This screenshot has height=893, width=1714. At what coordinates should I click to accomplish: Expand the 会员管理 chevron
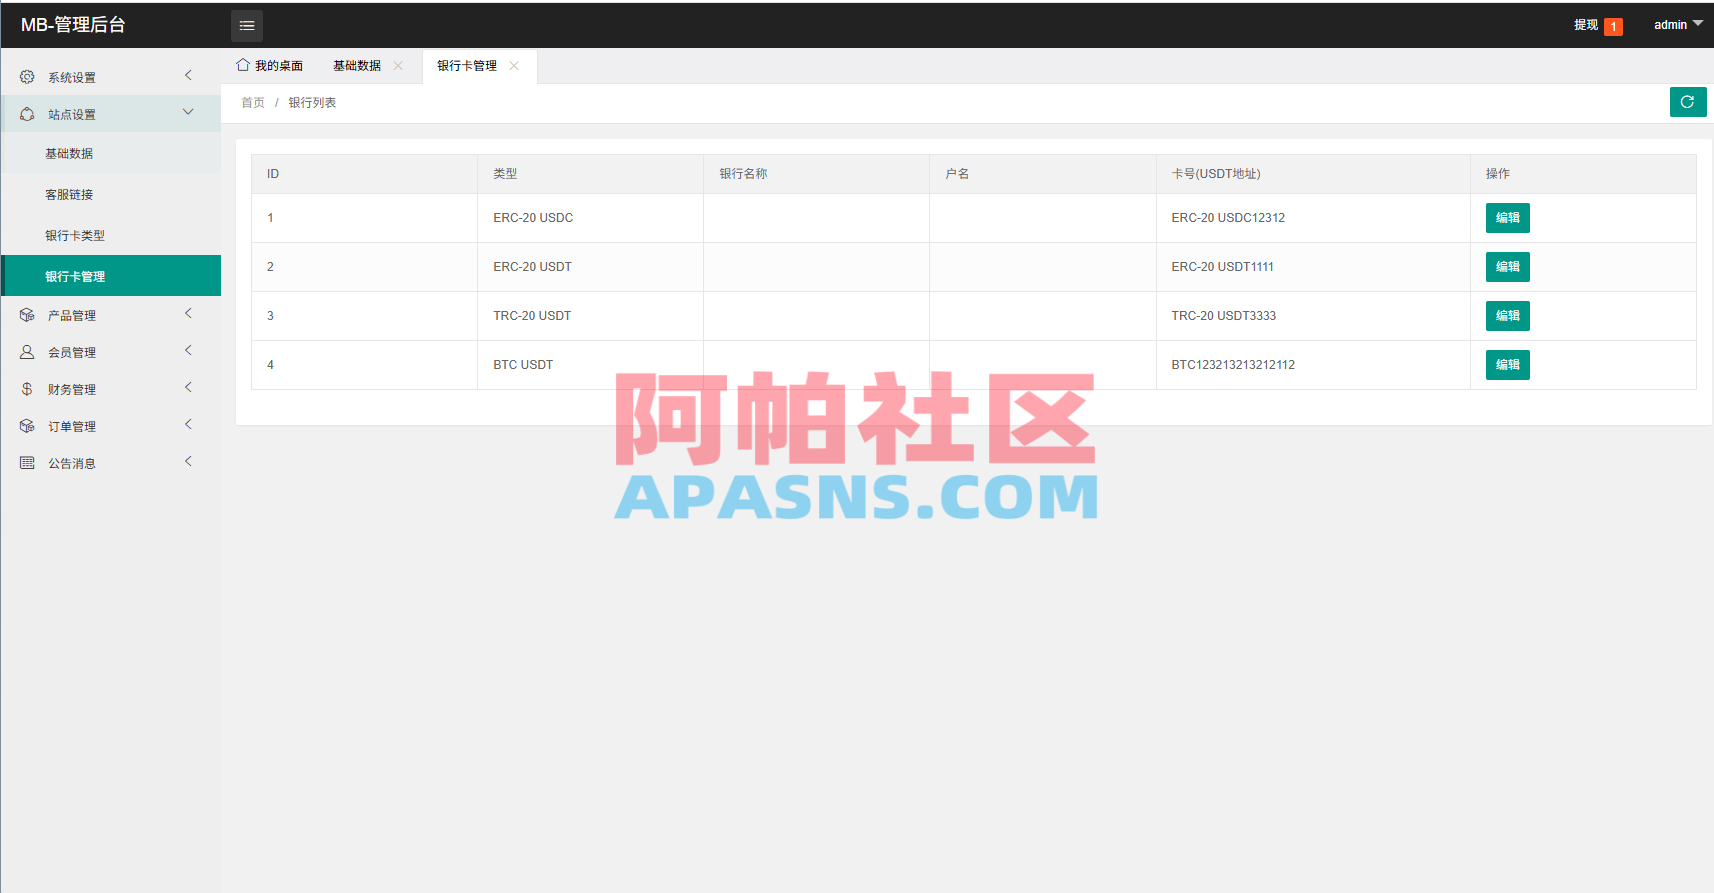click(188, 351)
